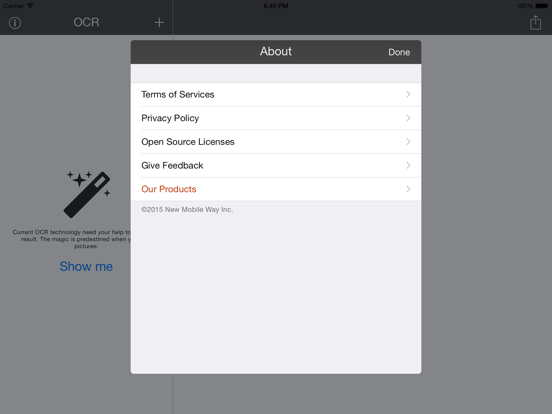Expand chevron on Privacy Policy row
Screen dimensions: 552x414
click(x=408, y=118)
